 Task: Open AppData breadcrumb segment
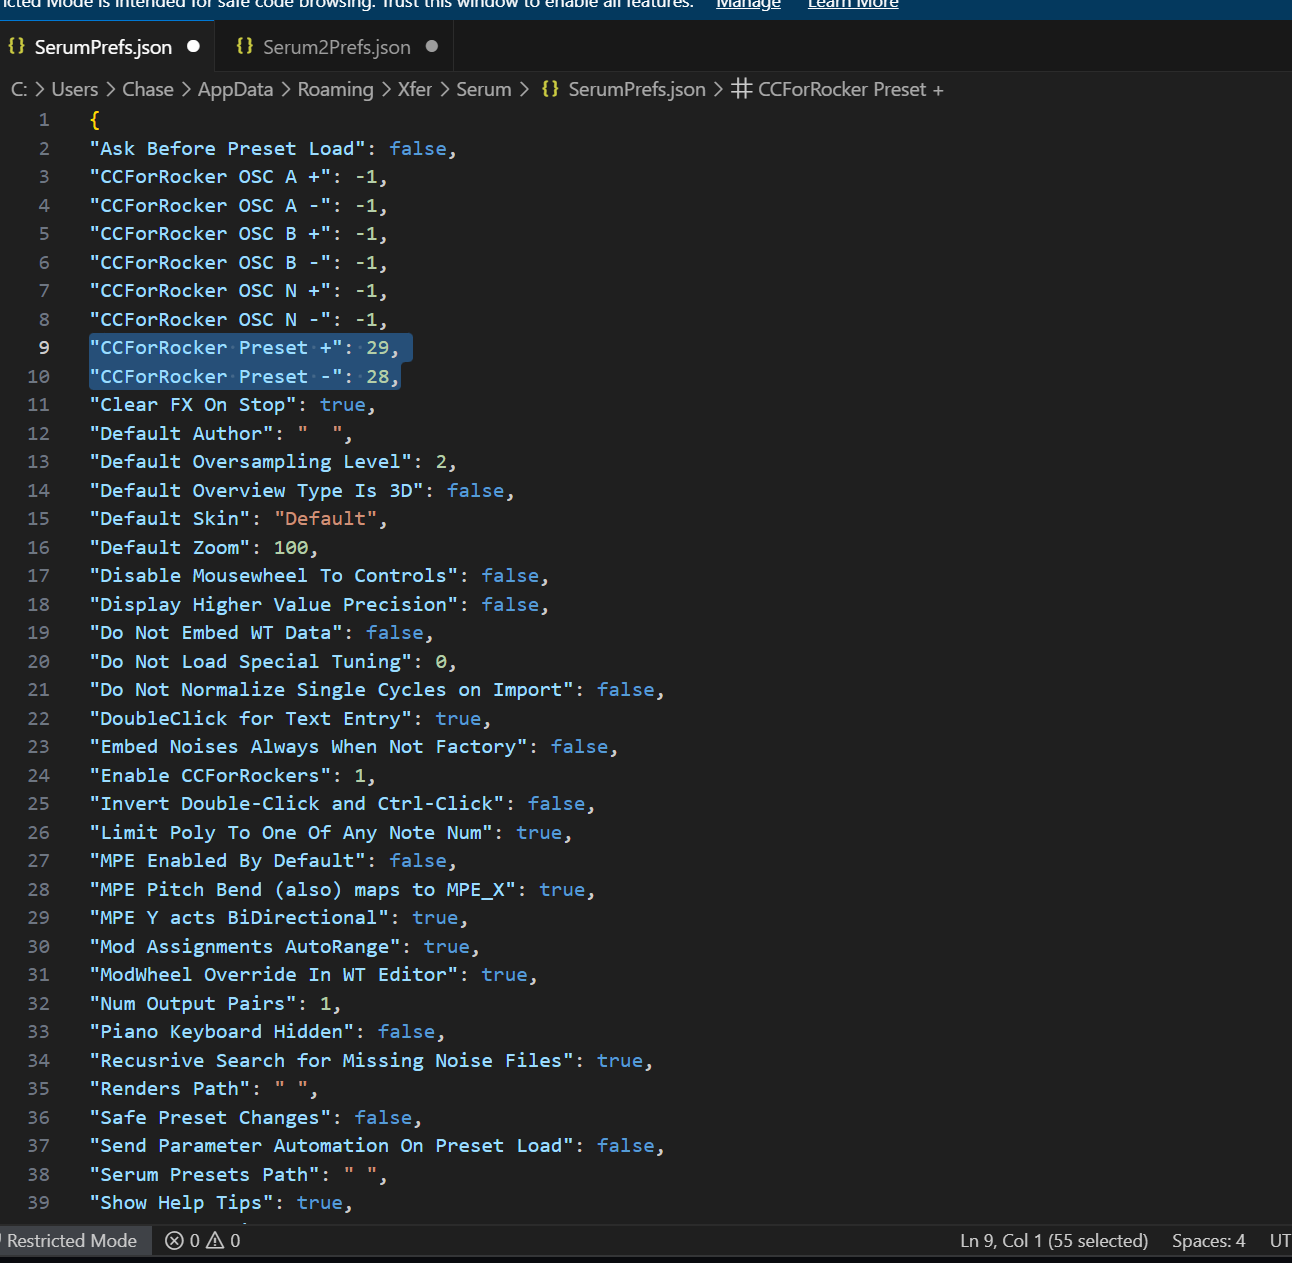[x=235, y=89]
